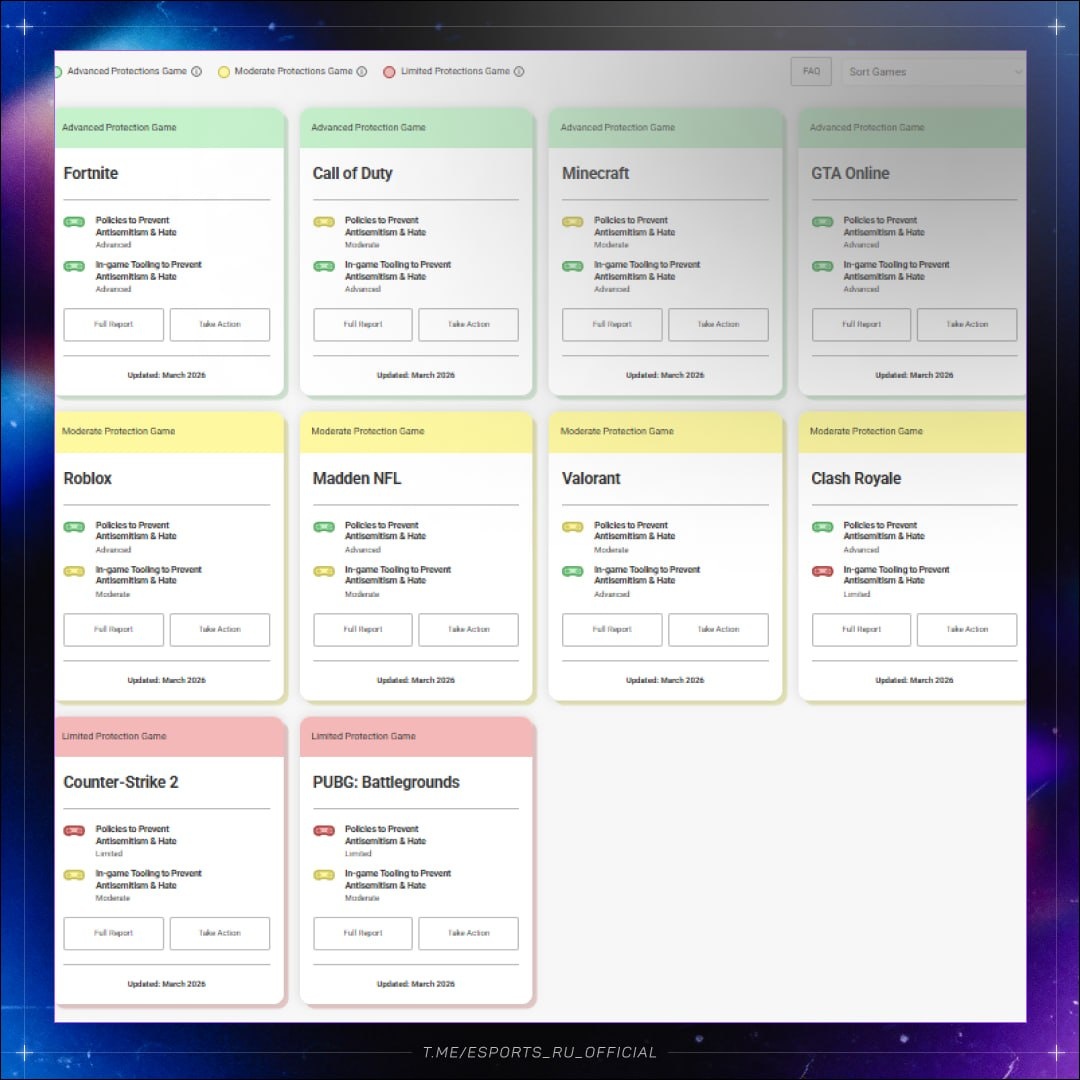Click the Valorant game title
The height and width of the screenshot is (1080, 1080).
[591, 479]
